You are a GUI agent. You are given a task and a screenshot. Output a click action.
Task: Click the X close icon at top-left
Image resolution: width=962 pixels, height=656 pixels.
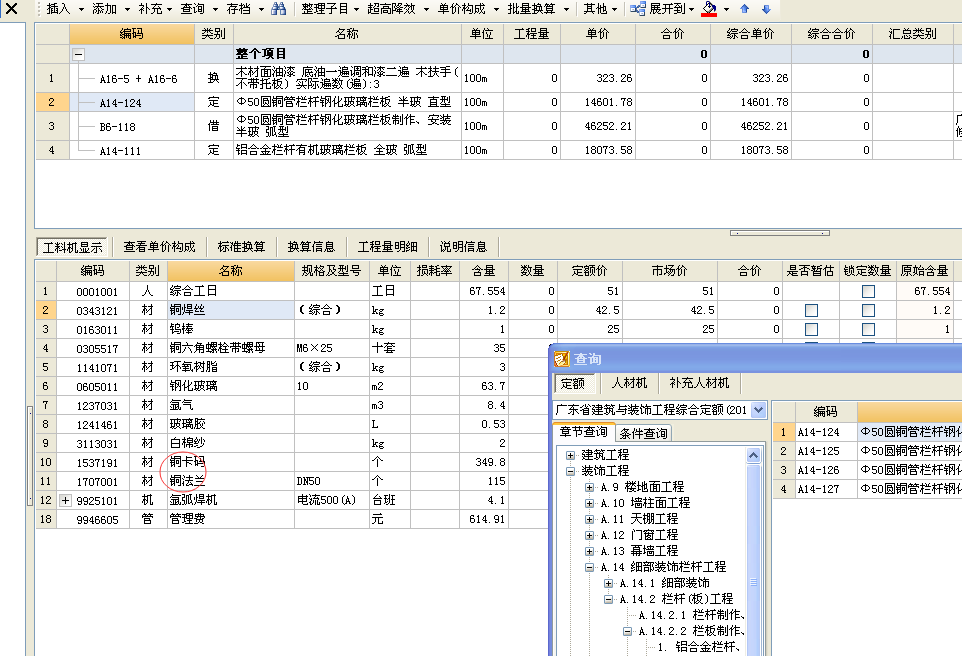[11, 9]
